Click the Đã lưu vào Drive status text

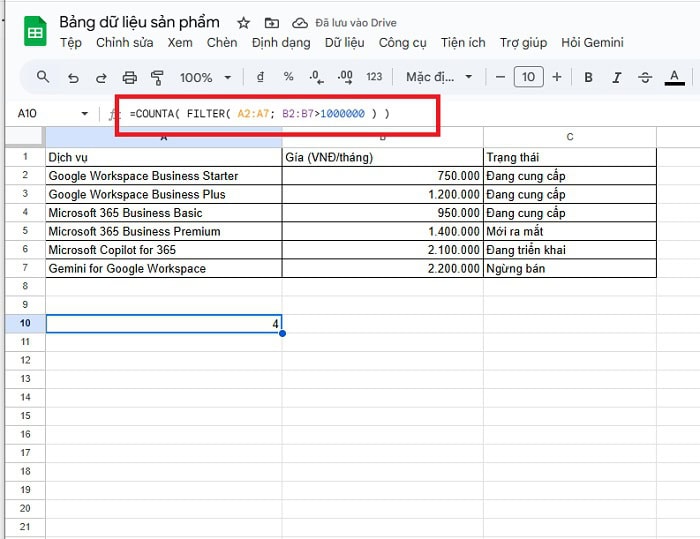tap(356, 23)
